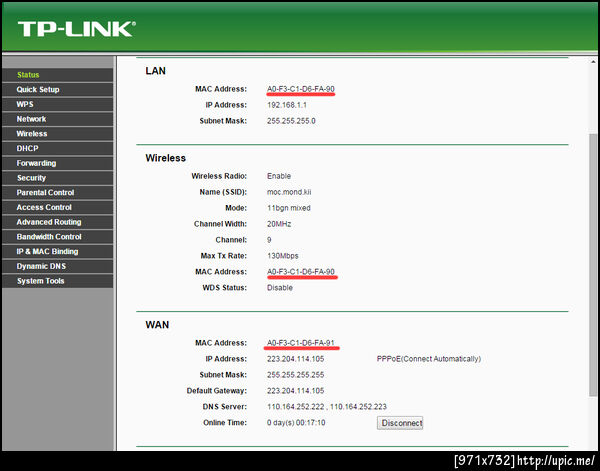Open the DHCP menu entry
This screenshot has width=600, height=471.
(57, 148)
